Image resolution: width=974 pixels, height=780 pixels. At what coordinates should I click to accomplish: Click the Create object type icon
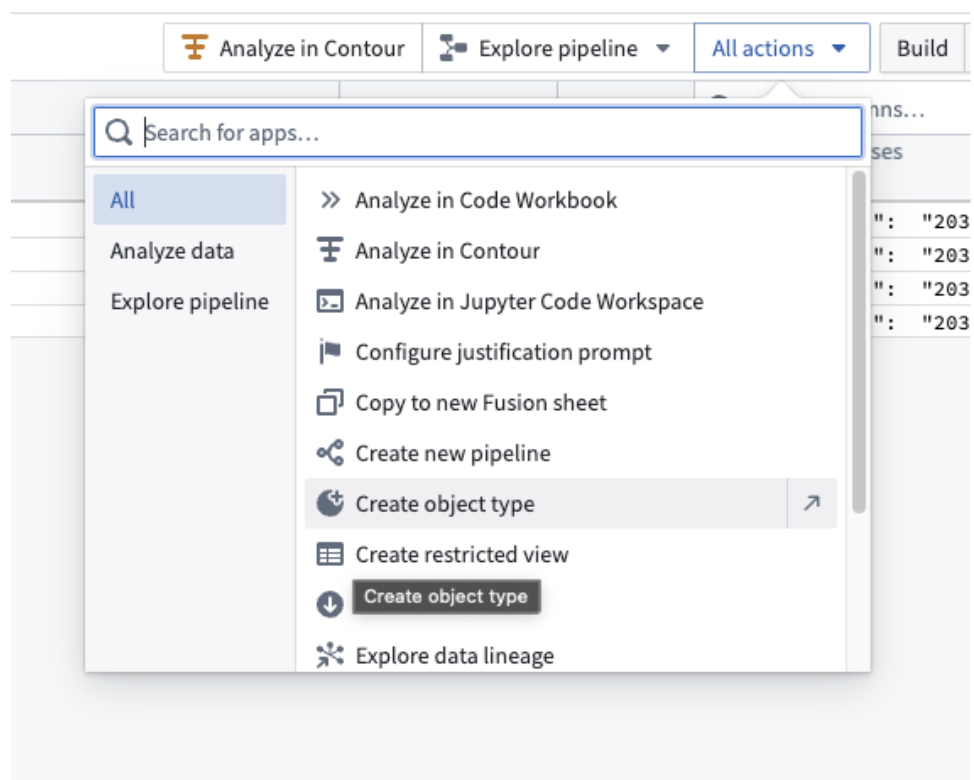tap(330, 503)
